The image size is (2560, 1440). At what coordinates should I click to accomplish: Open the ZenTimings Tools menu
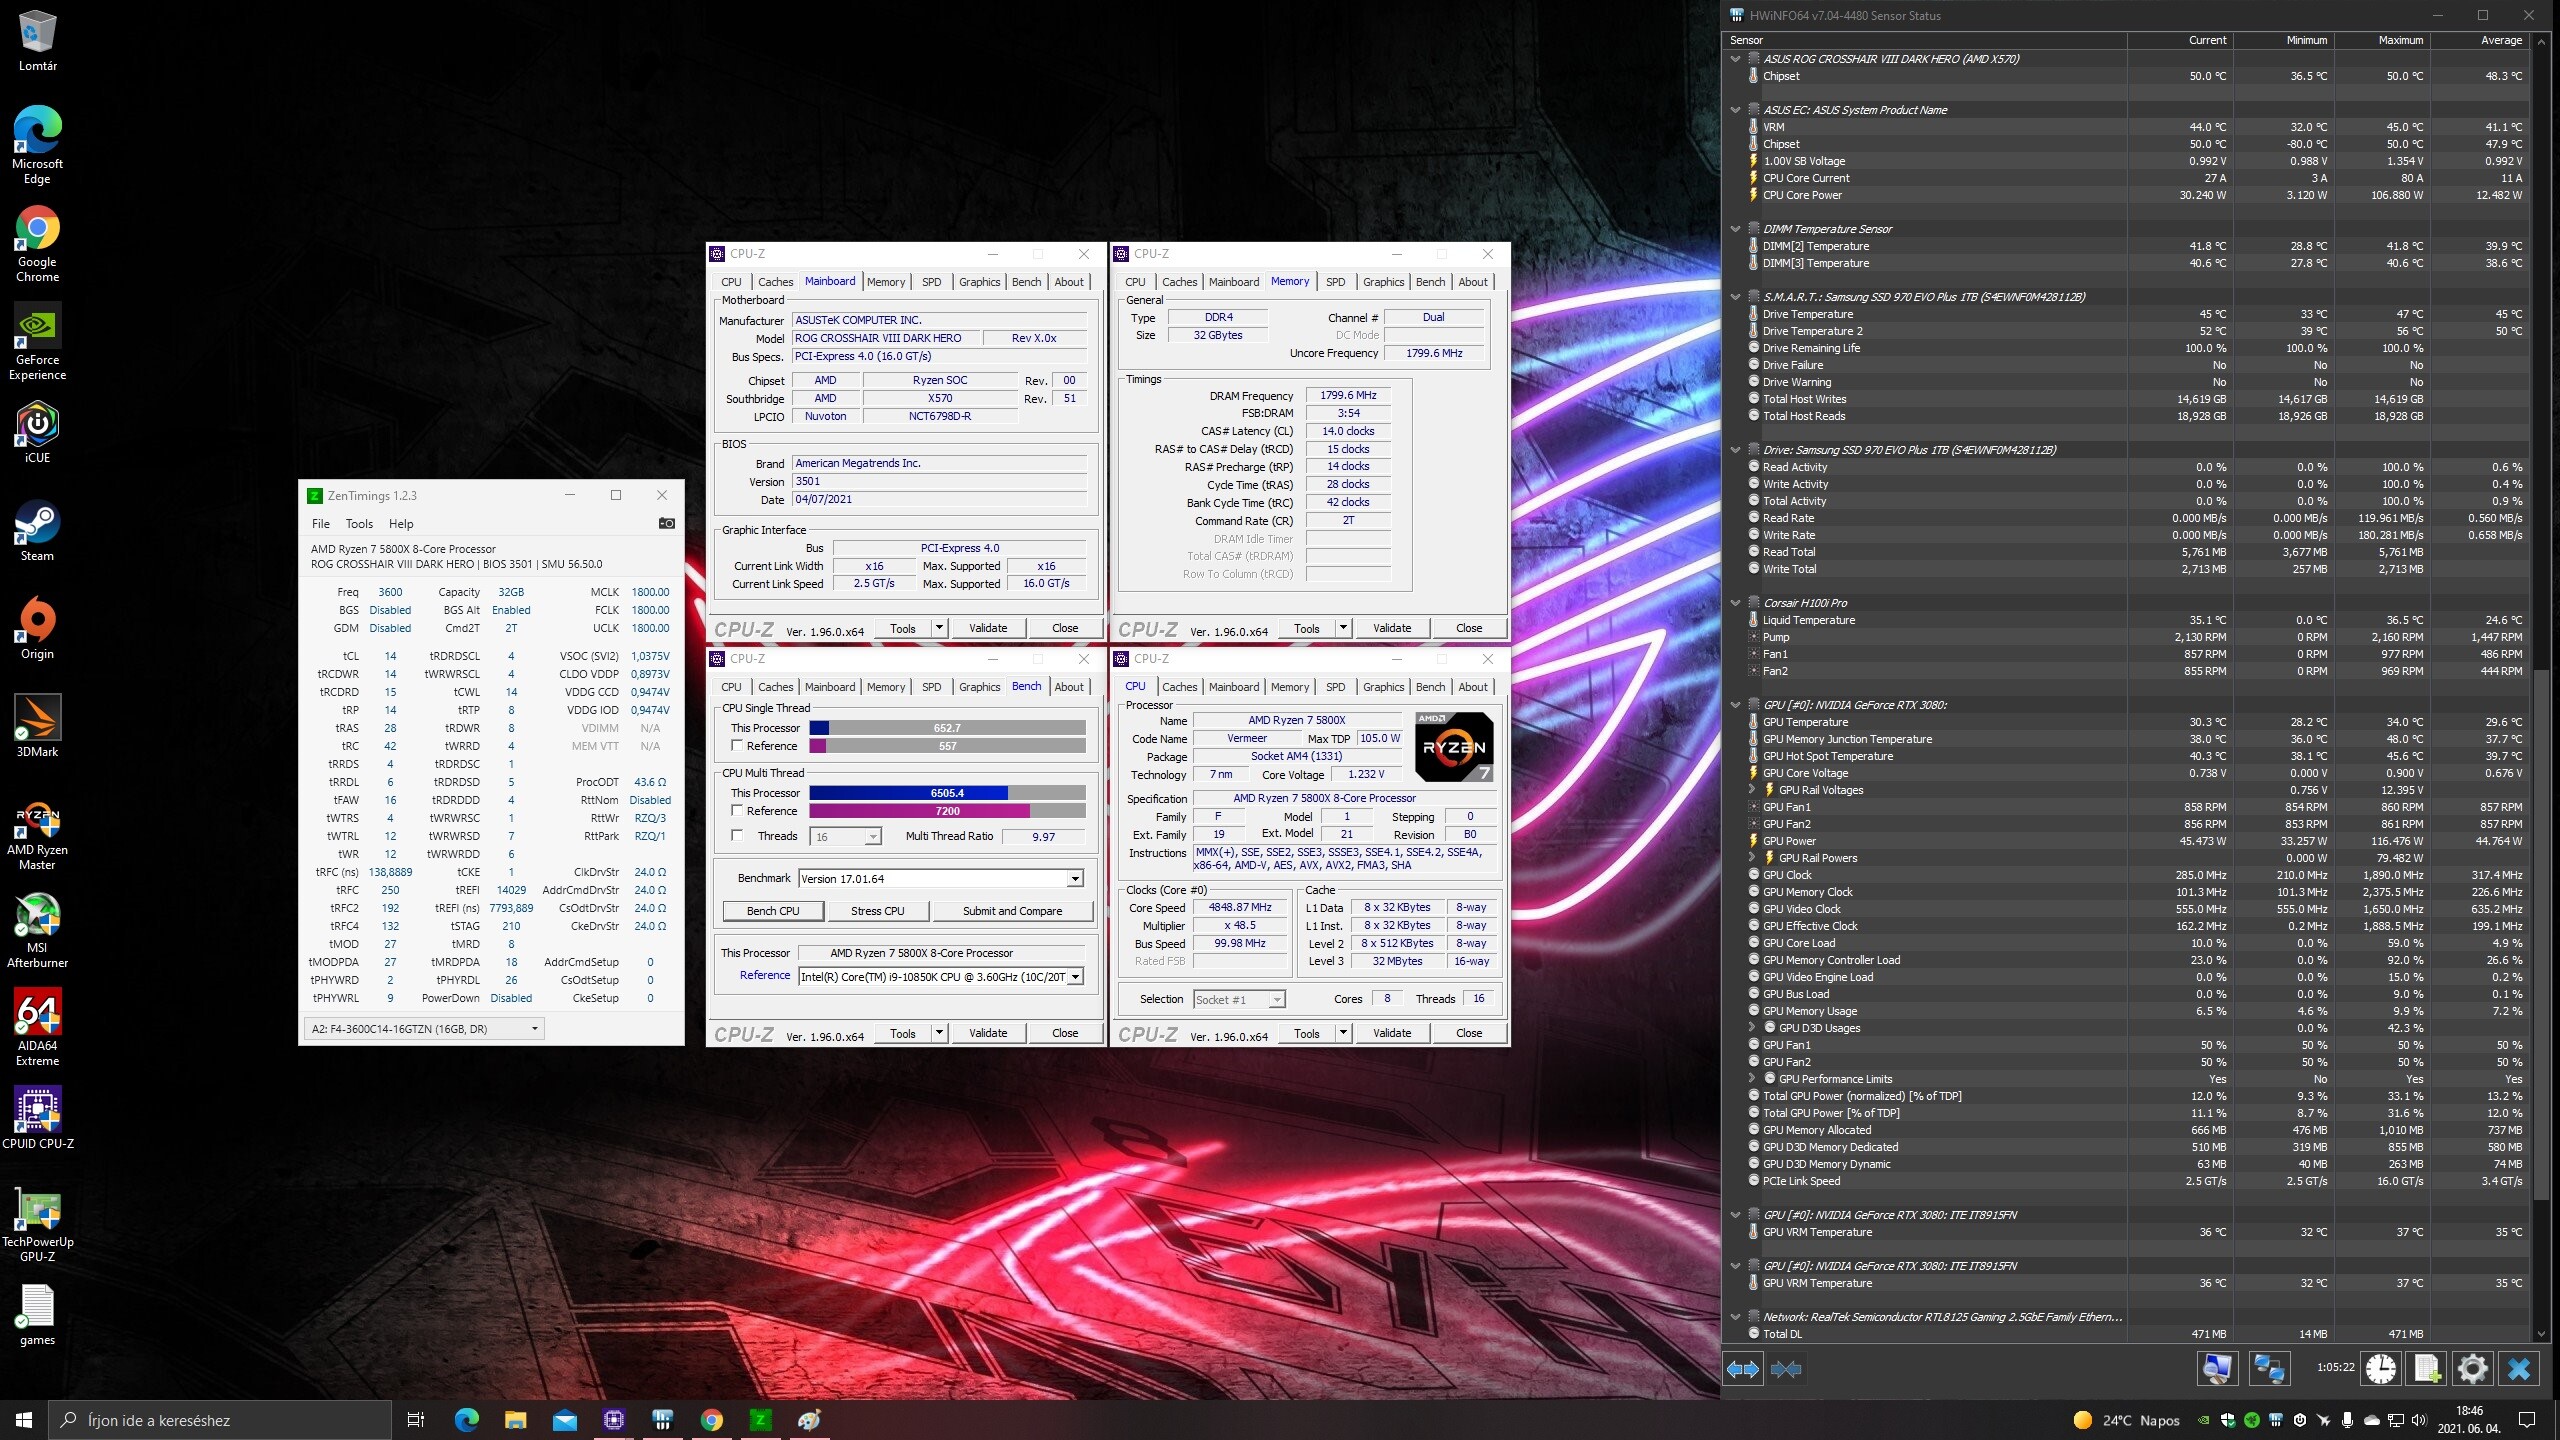(x=359, y=524)
